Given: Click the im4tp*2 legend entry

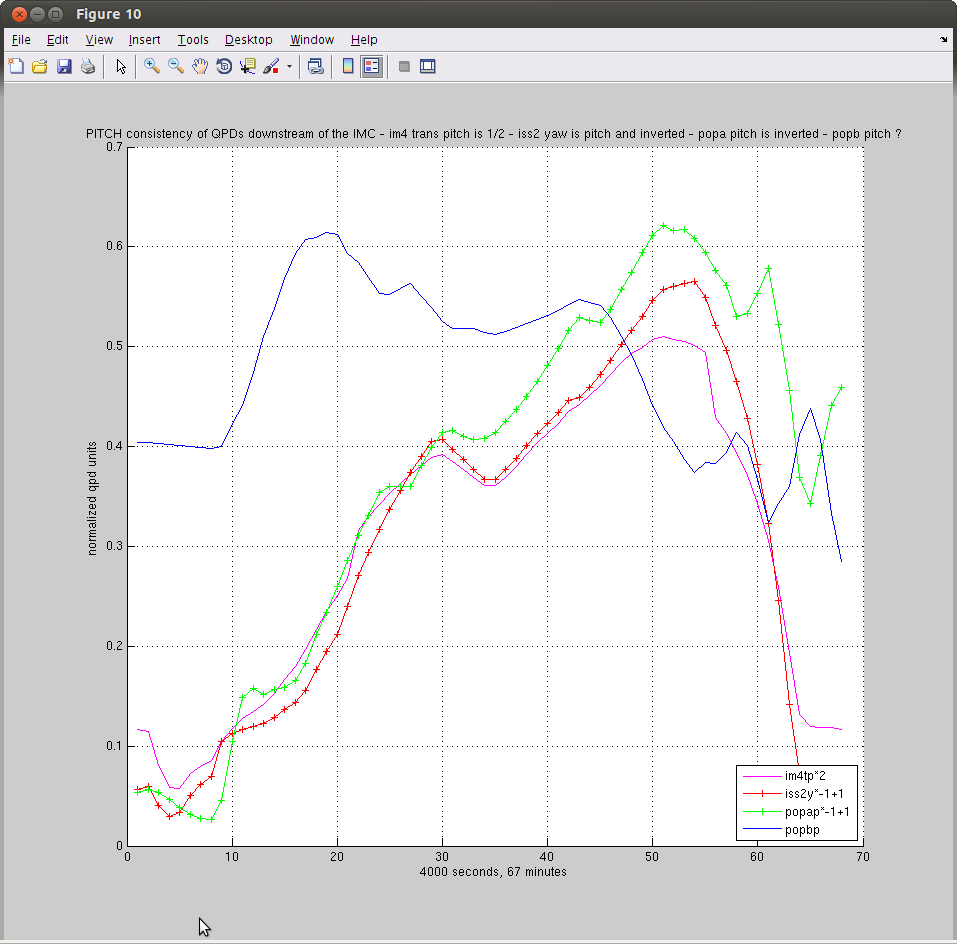Looking at the screenshot, I should 805,776.
